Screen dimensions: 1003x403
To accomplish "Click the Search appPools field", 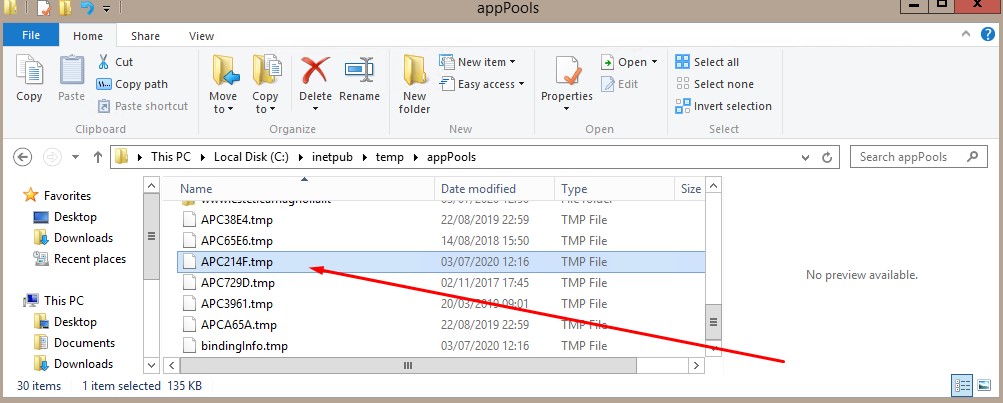I will (x=919, y=157).
